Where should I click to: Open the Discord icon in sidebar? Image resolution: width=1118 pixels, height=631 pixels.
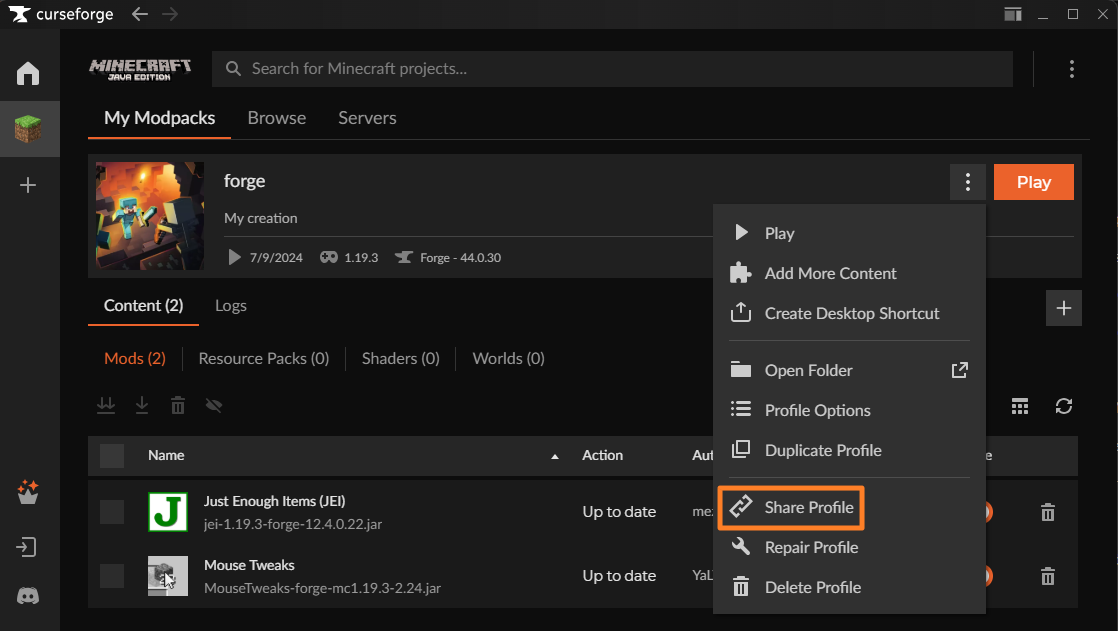28,596
